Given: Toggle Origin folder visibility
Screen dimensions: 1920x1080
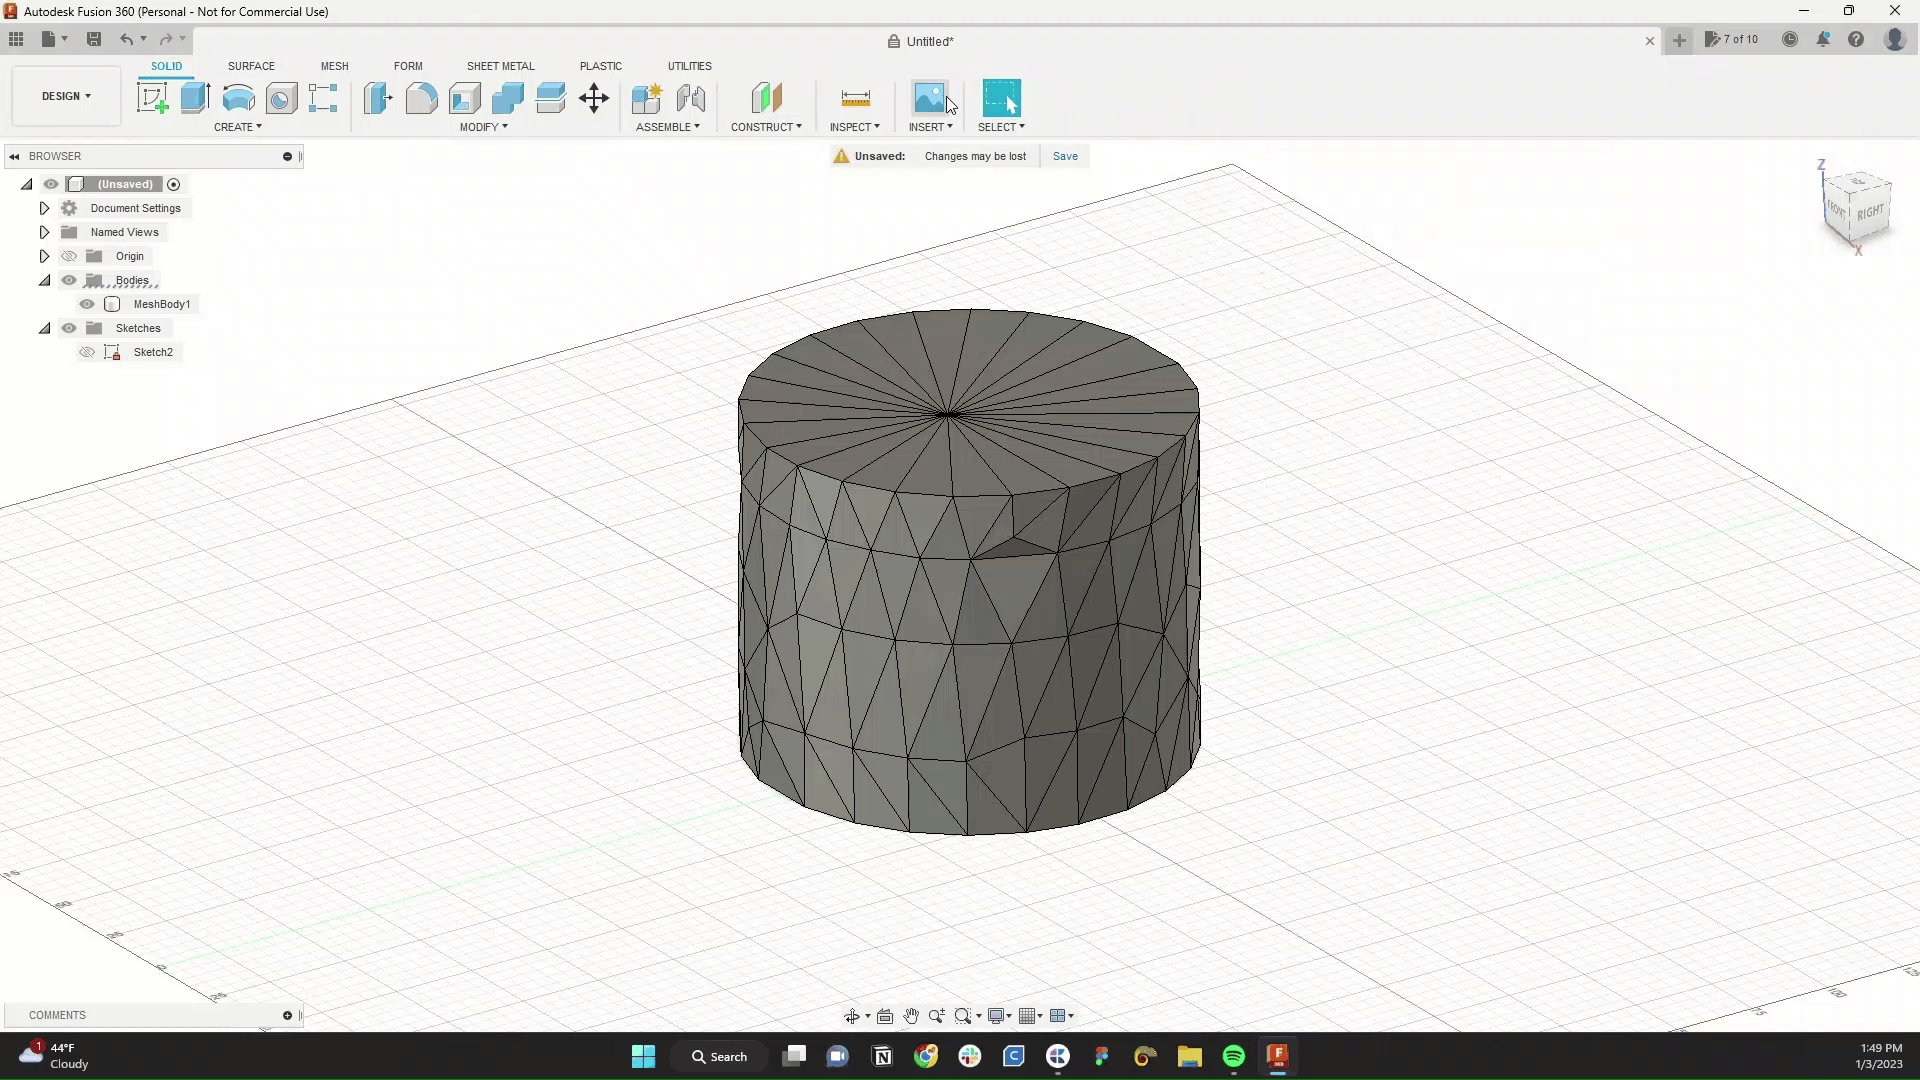Looking at the screenshot, I should point(69,256).
